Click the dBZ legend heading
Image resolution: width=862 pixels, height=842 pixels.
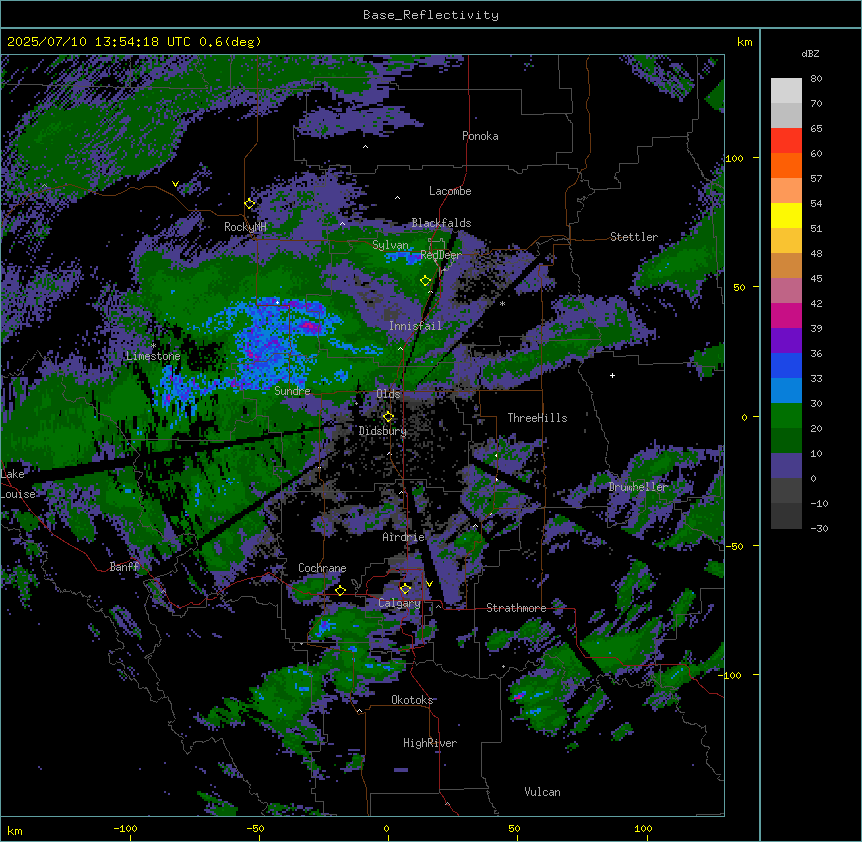point(810,53)
